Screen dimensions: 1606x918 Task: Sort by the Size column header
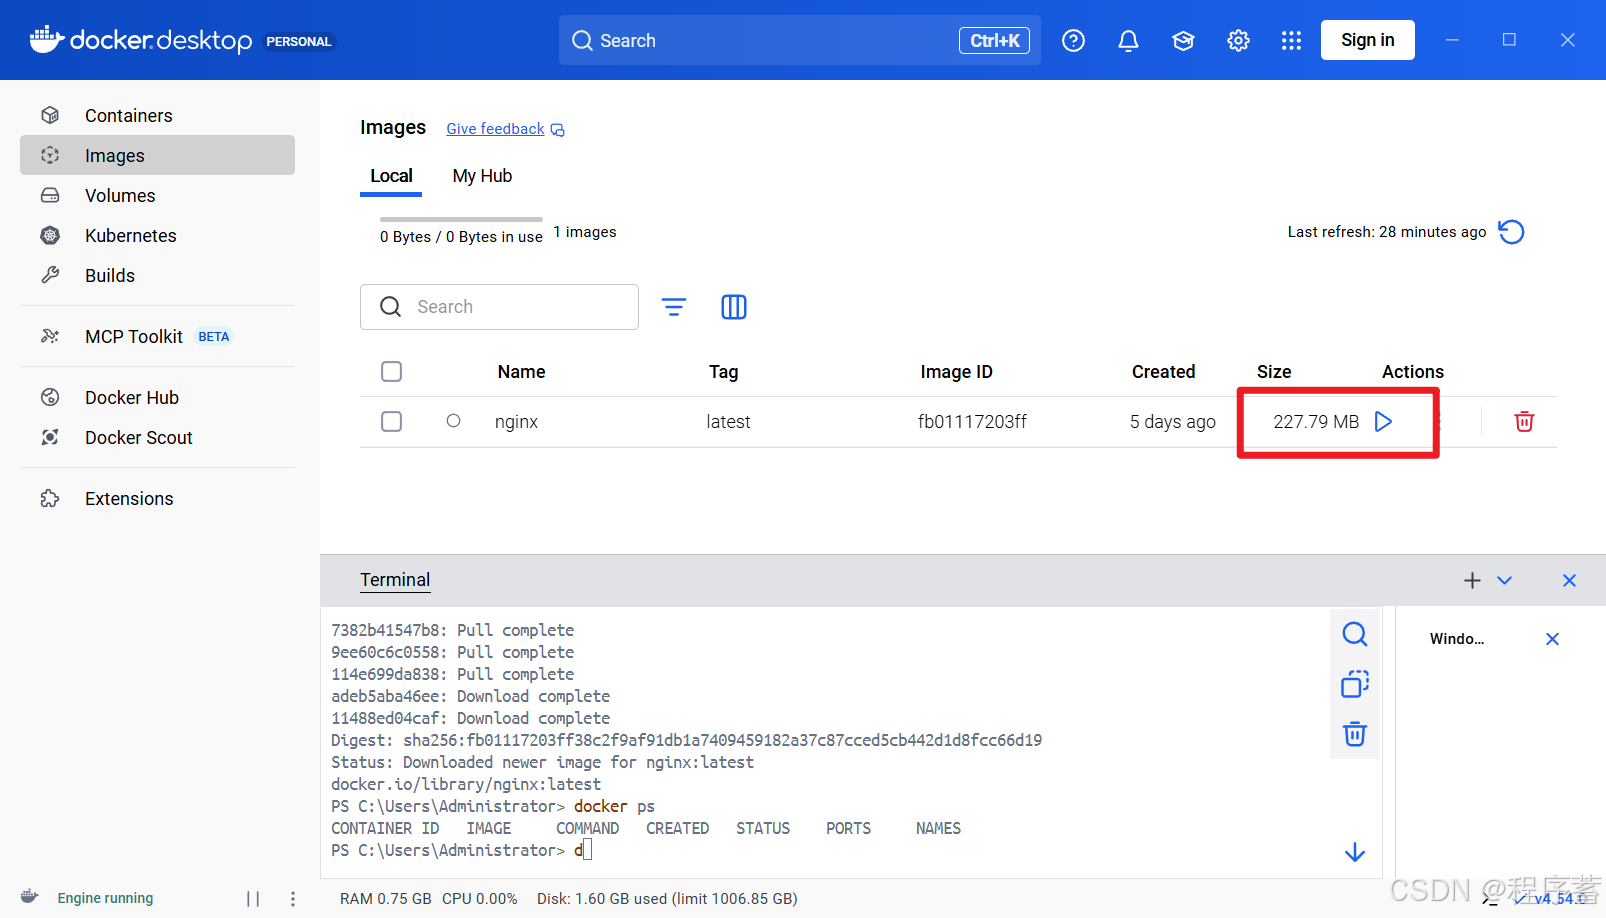pyautogui.click(x=1274, y=372)
